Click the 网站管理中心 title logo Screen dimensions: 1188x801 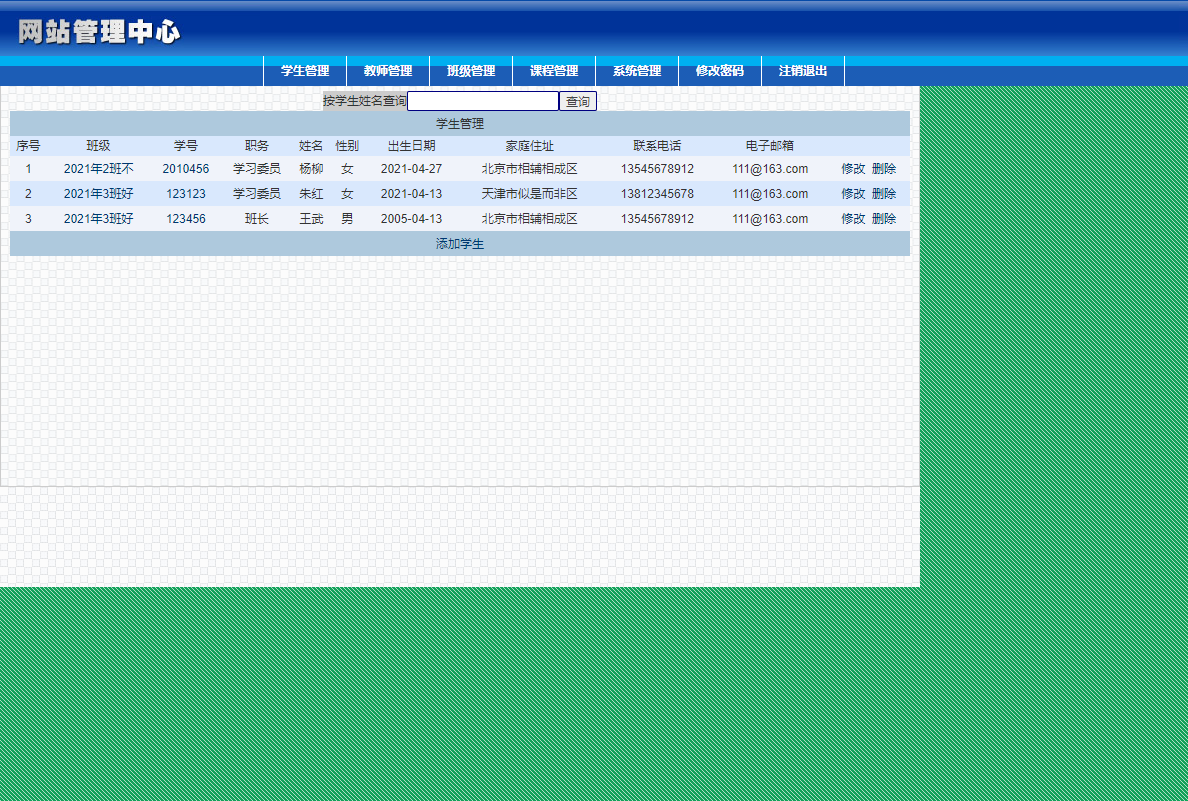(99, 32)
